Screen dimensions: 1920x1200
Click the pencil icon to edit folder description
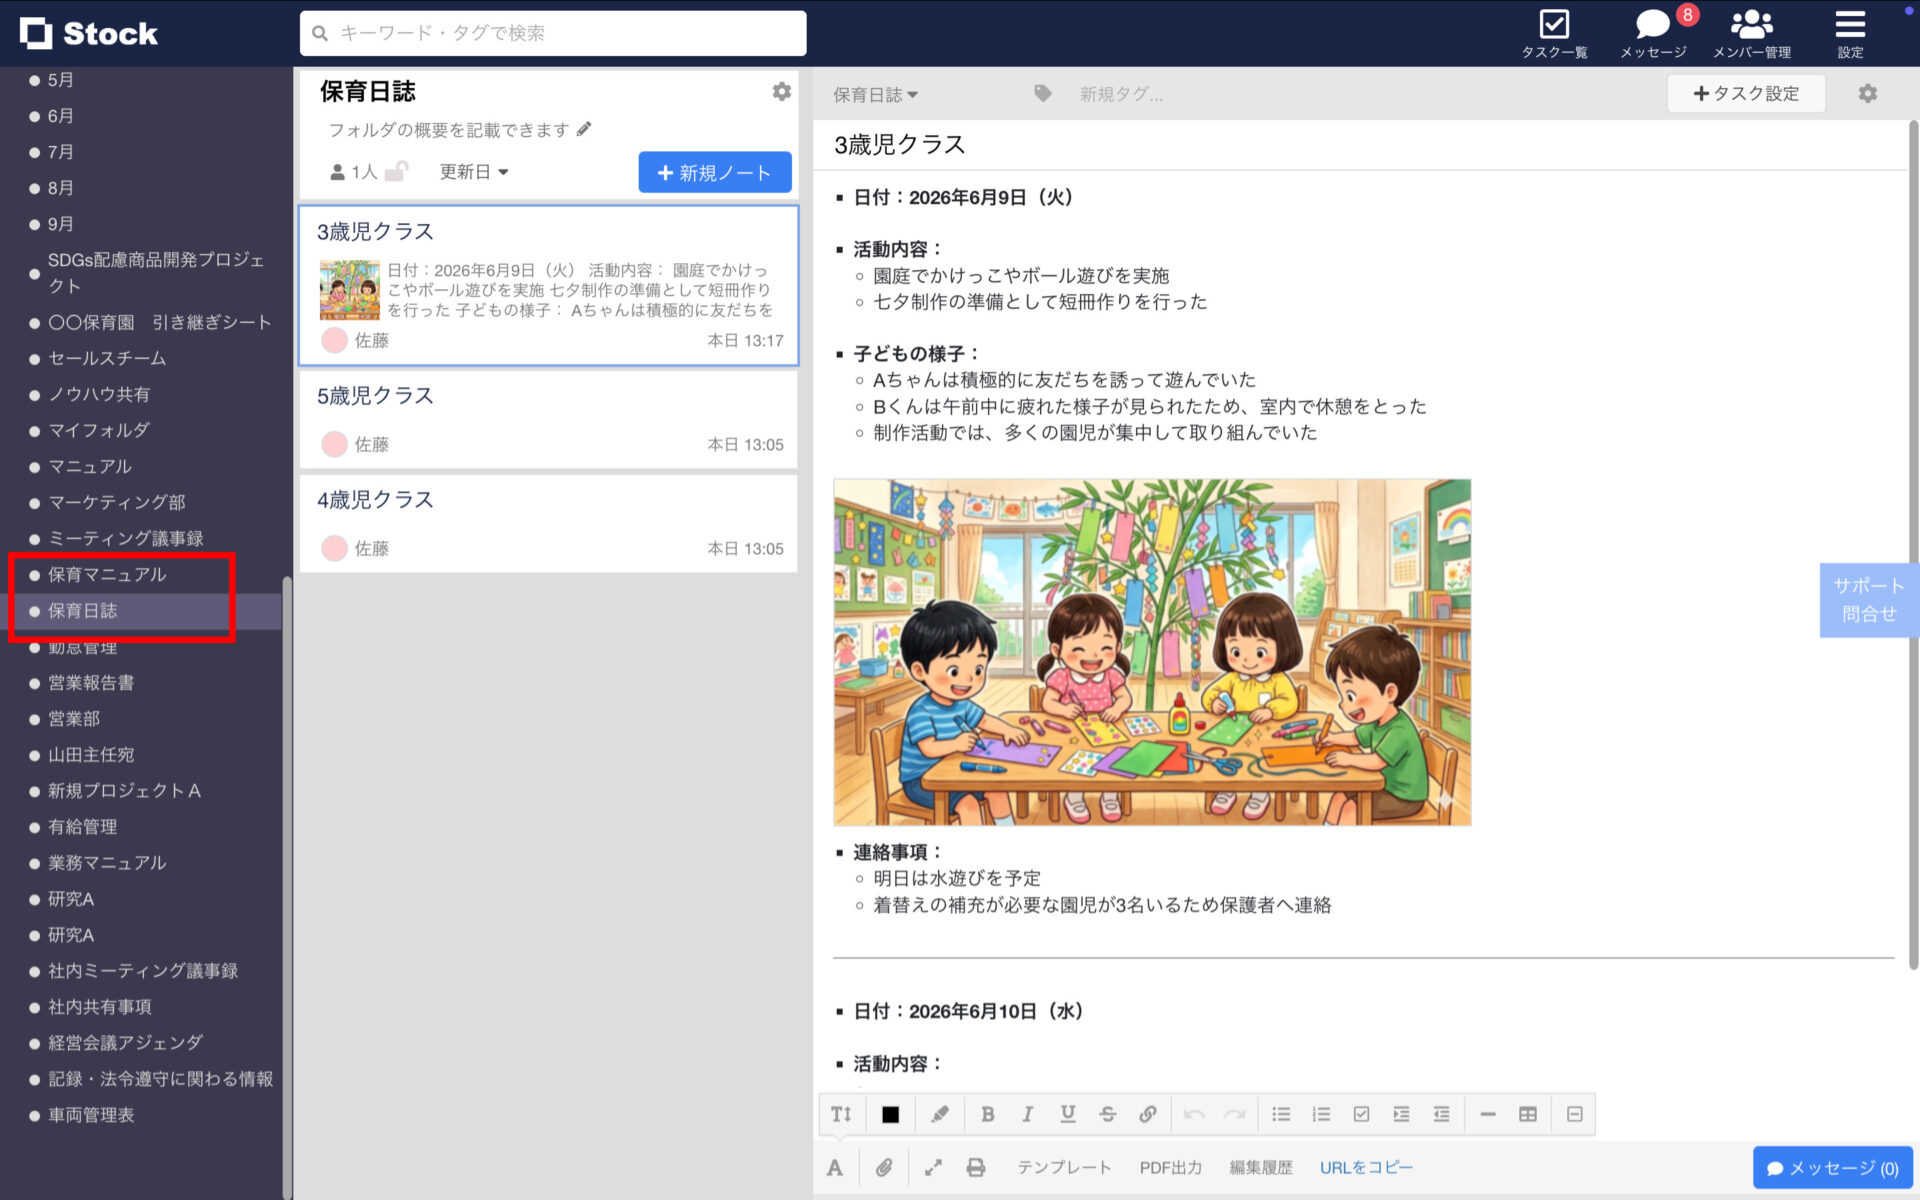(584, 129)
